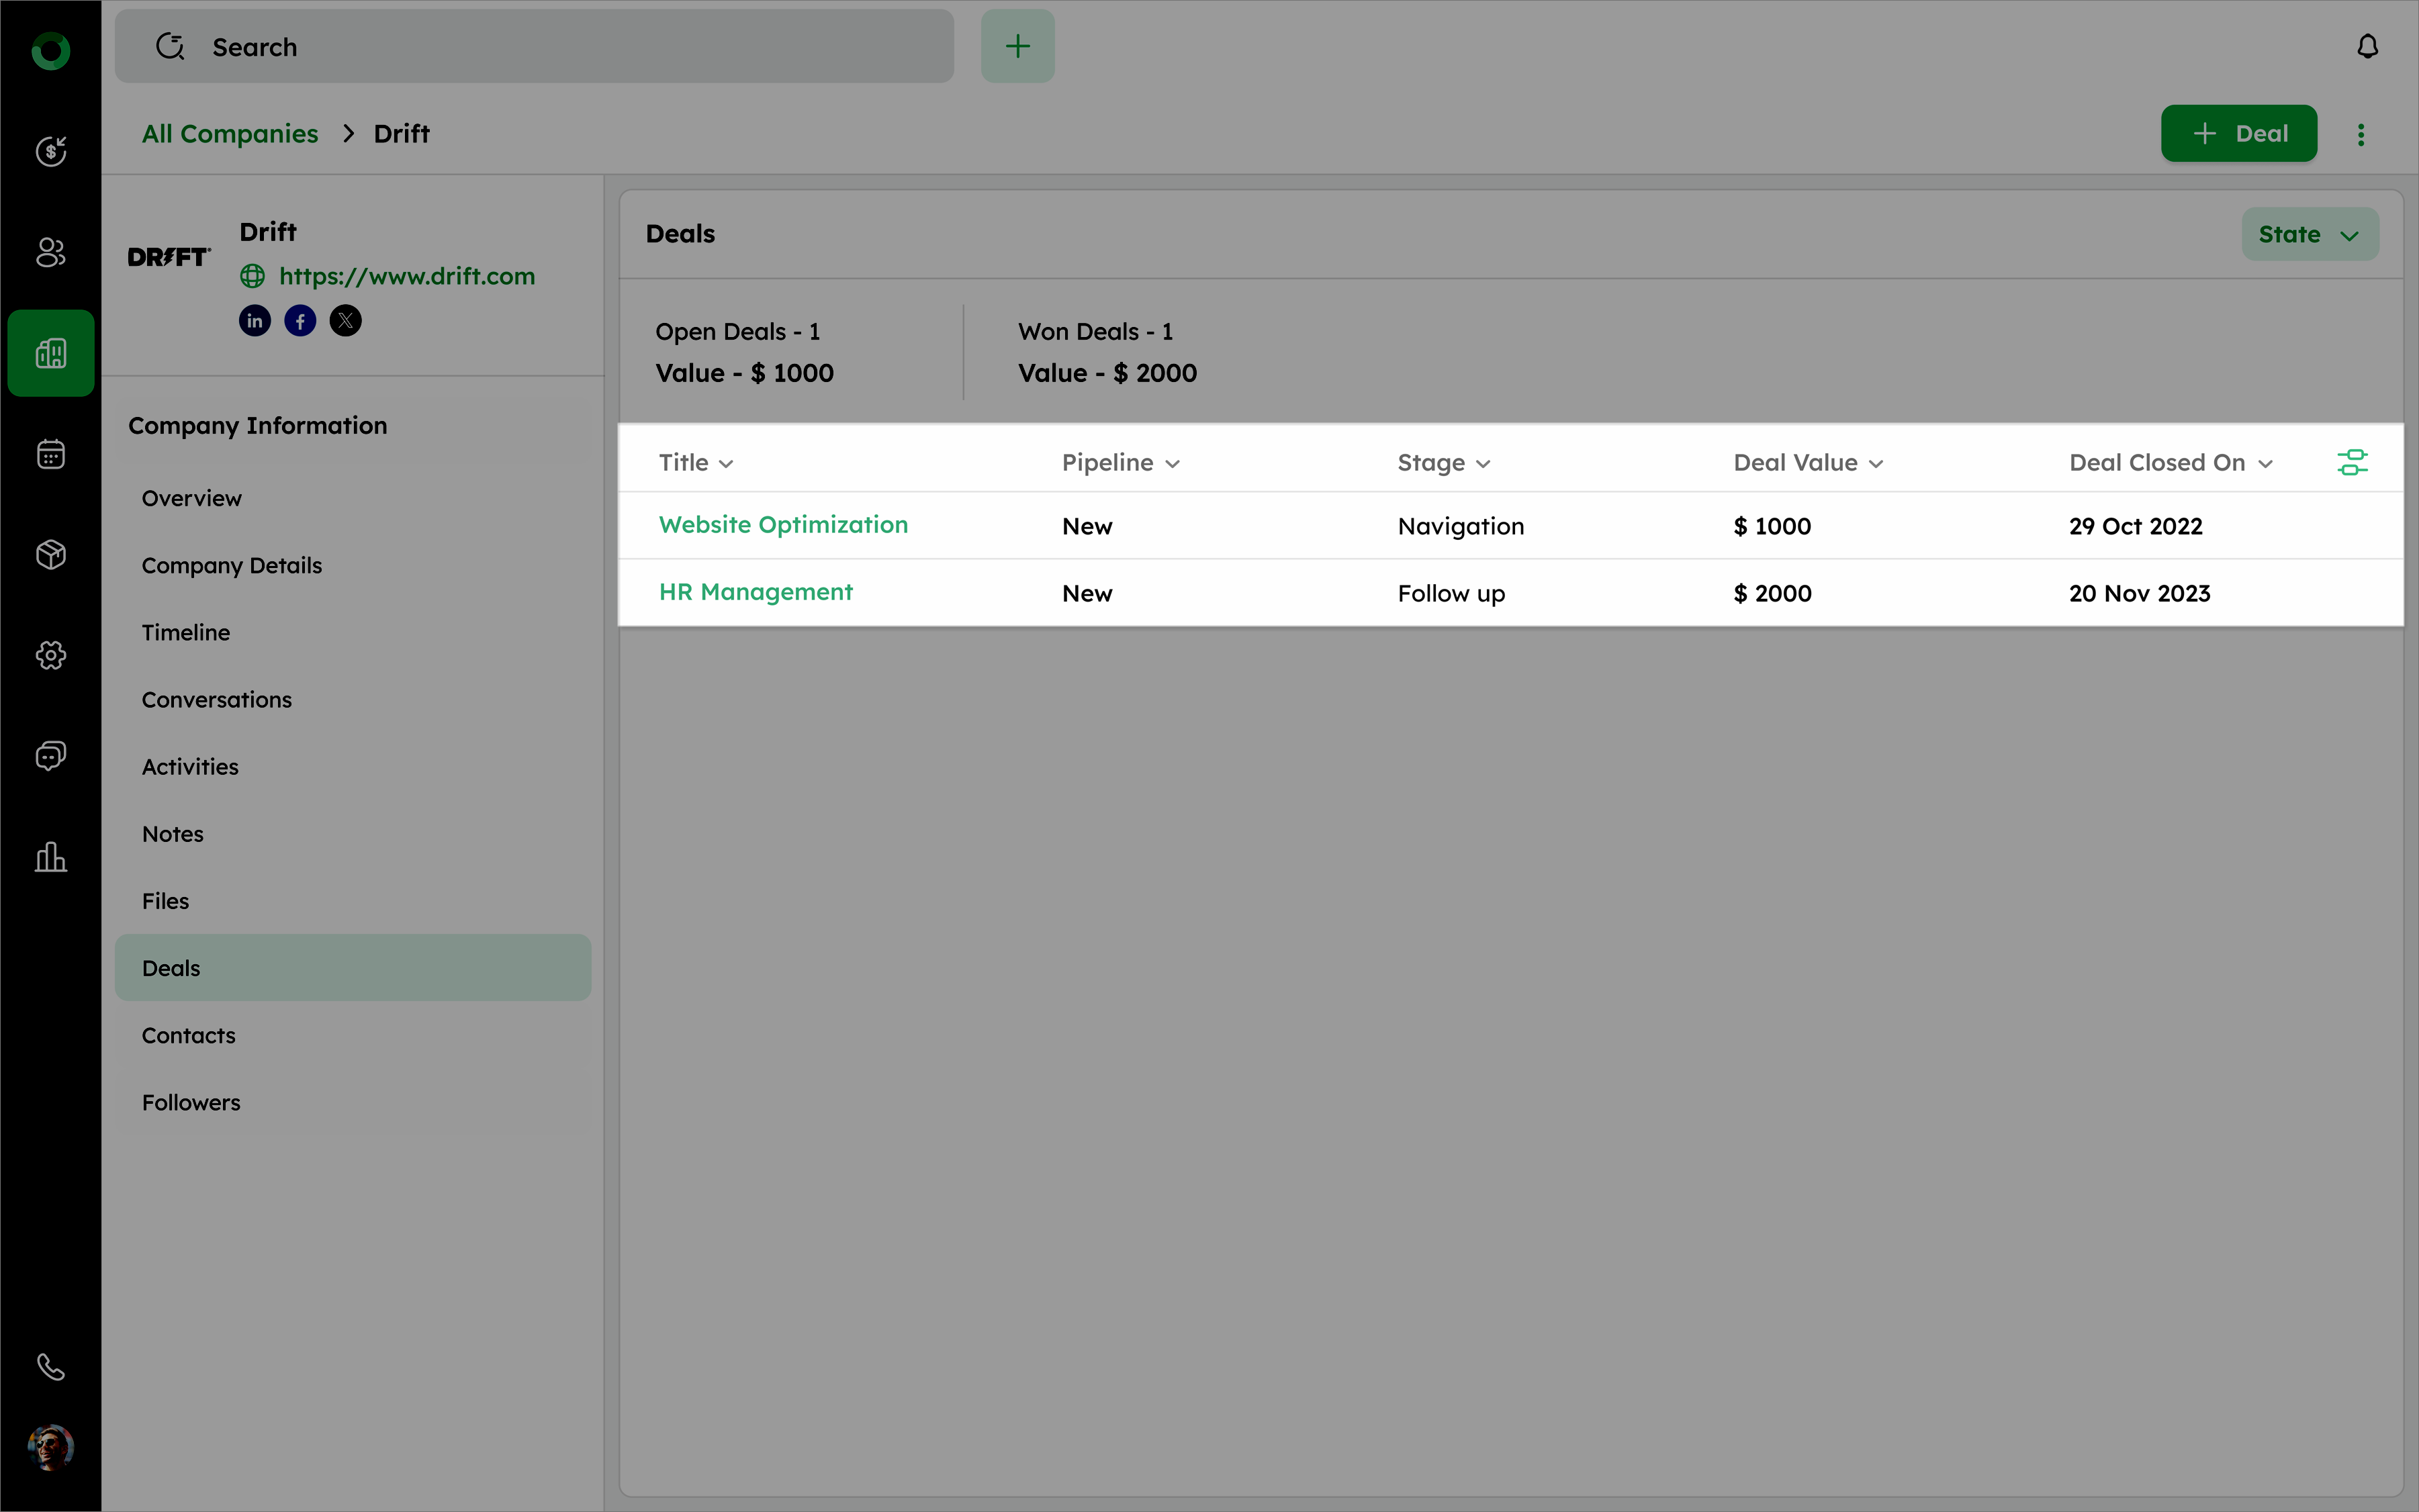Image resolution: width=2419 pixels, height=1512 pixels.
Task: Open the Website Optimization deal link
Action: click(x=783, y=525)
